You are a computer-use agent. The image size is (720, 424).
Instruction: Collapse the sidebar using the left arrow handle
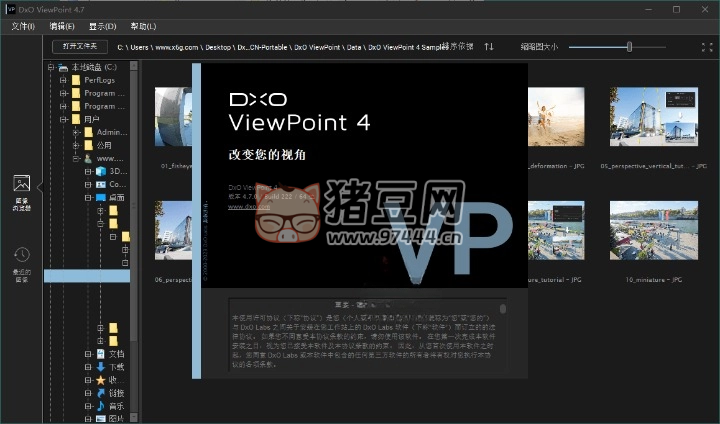pos(40,186)
